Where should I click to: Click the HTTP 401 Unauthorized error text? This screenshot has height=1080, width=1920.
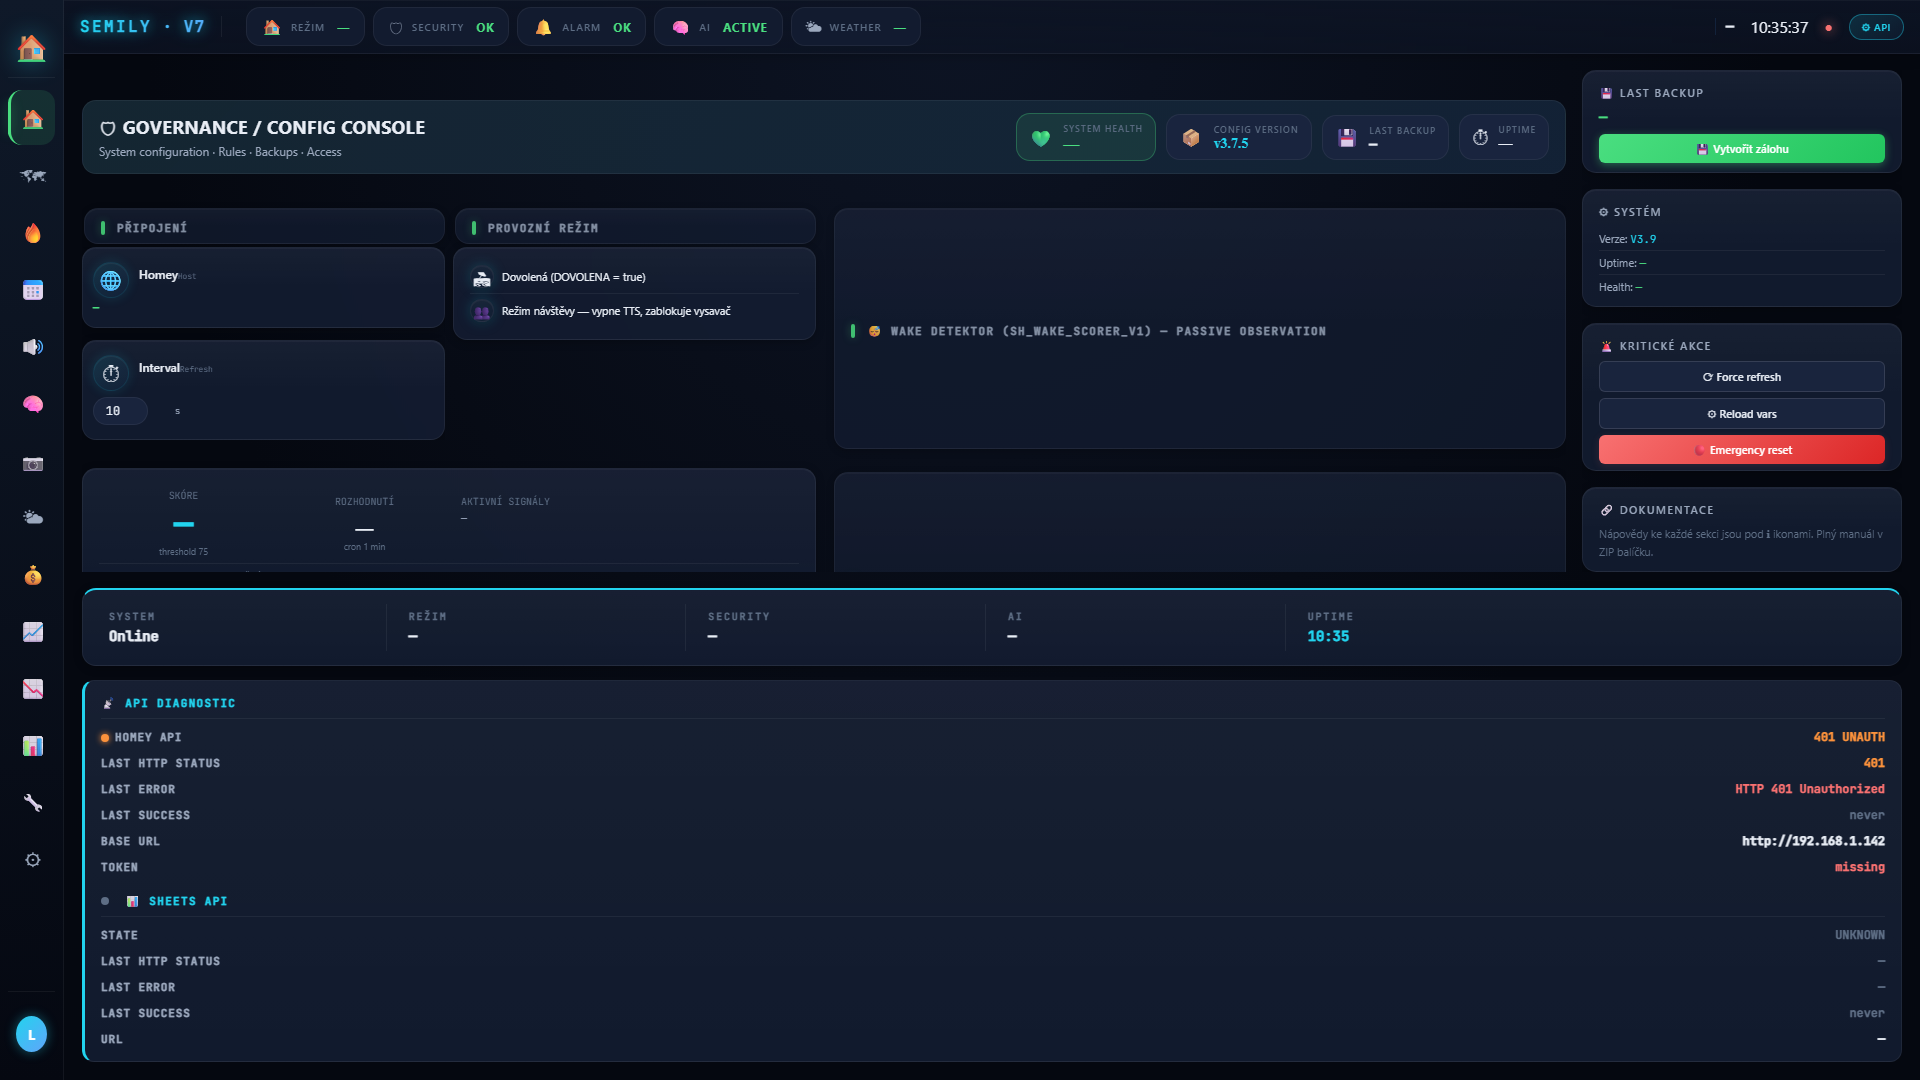pos(1809,789)
